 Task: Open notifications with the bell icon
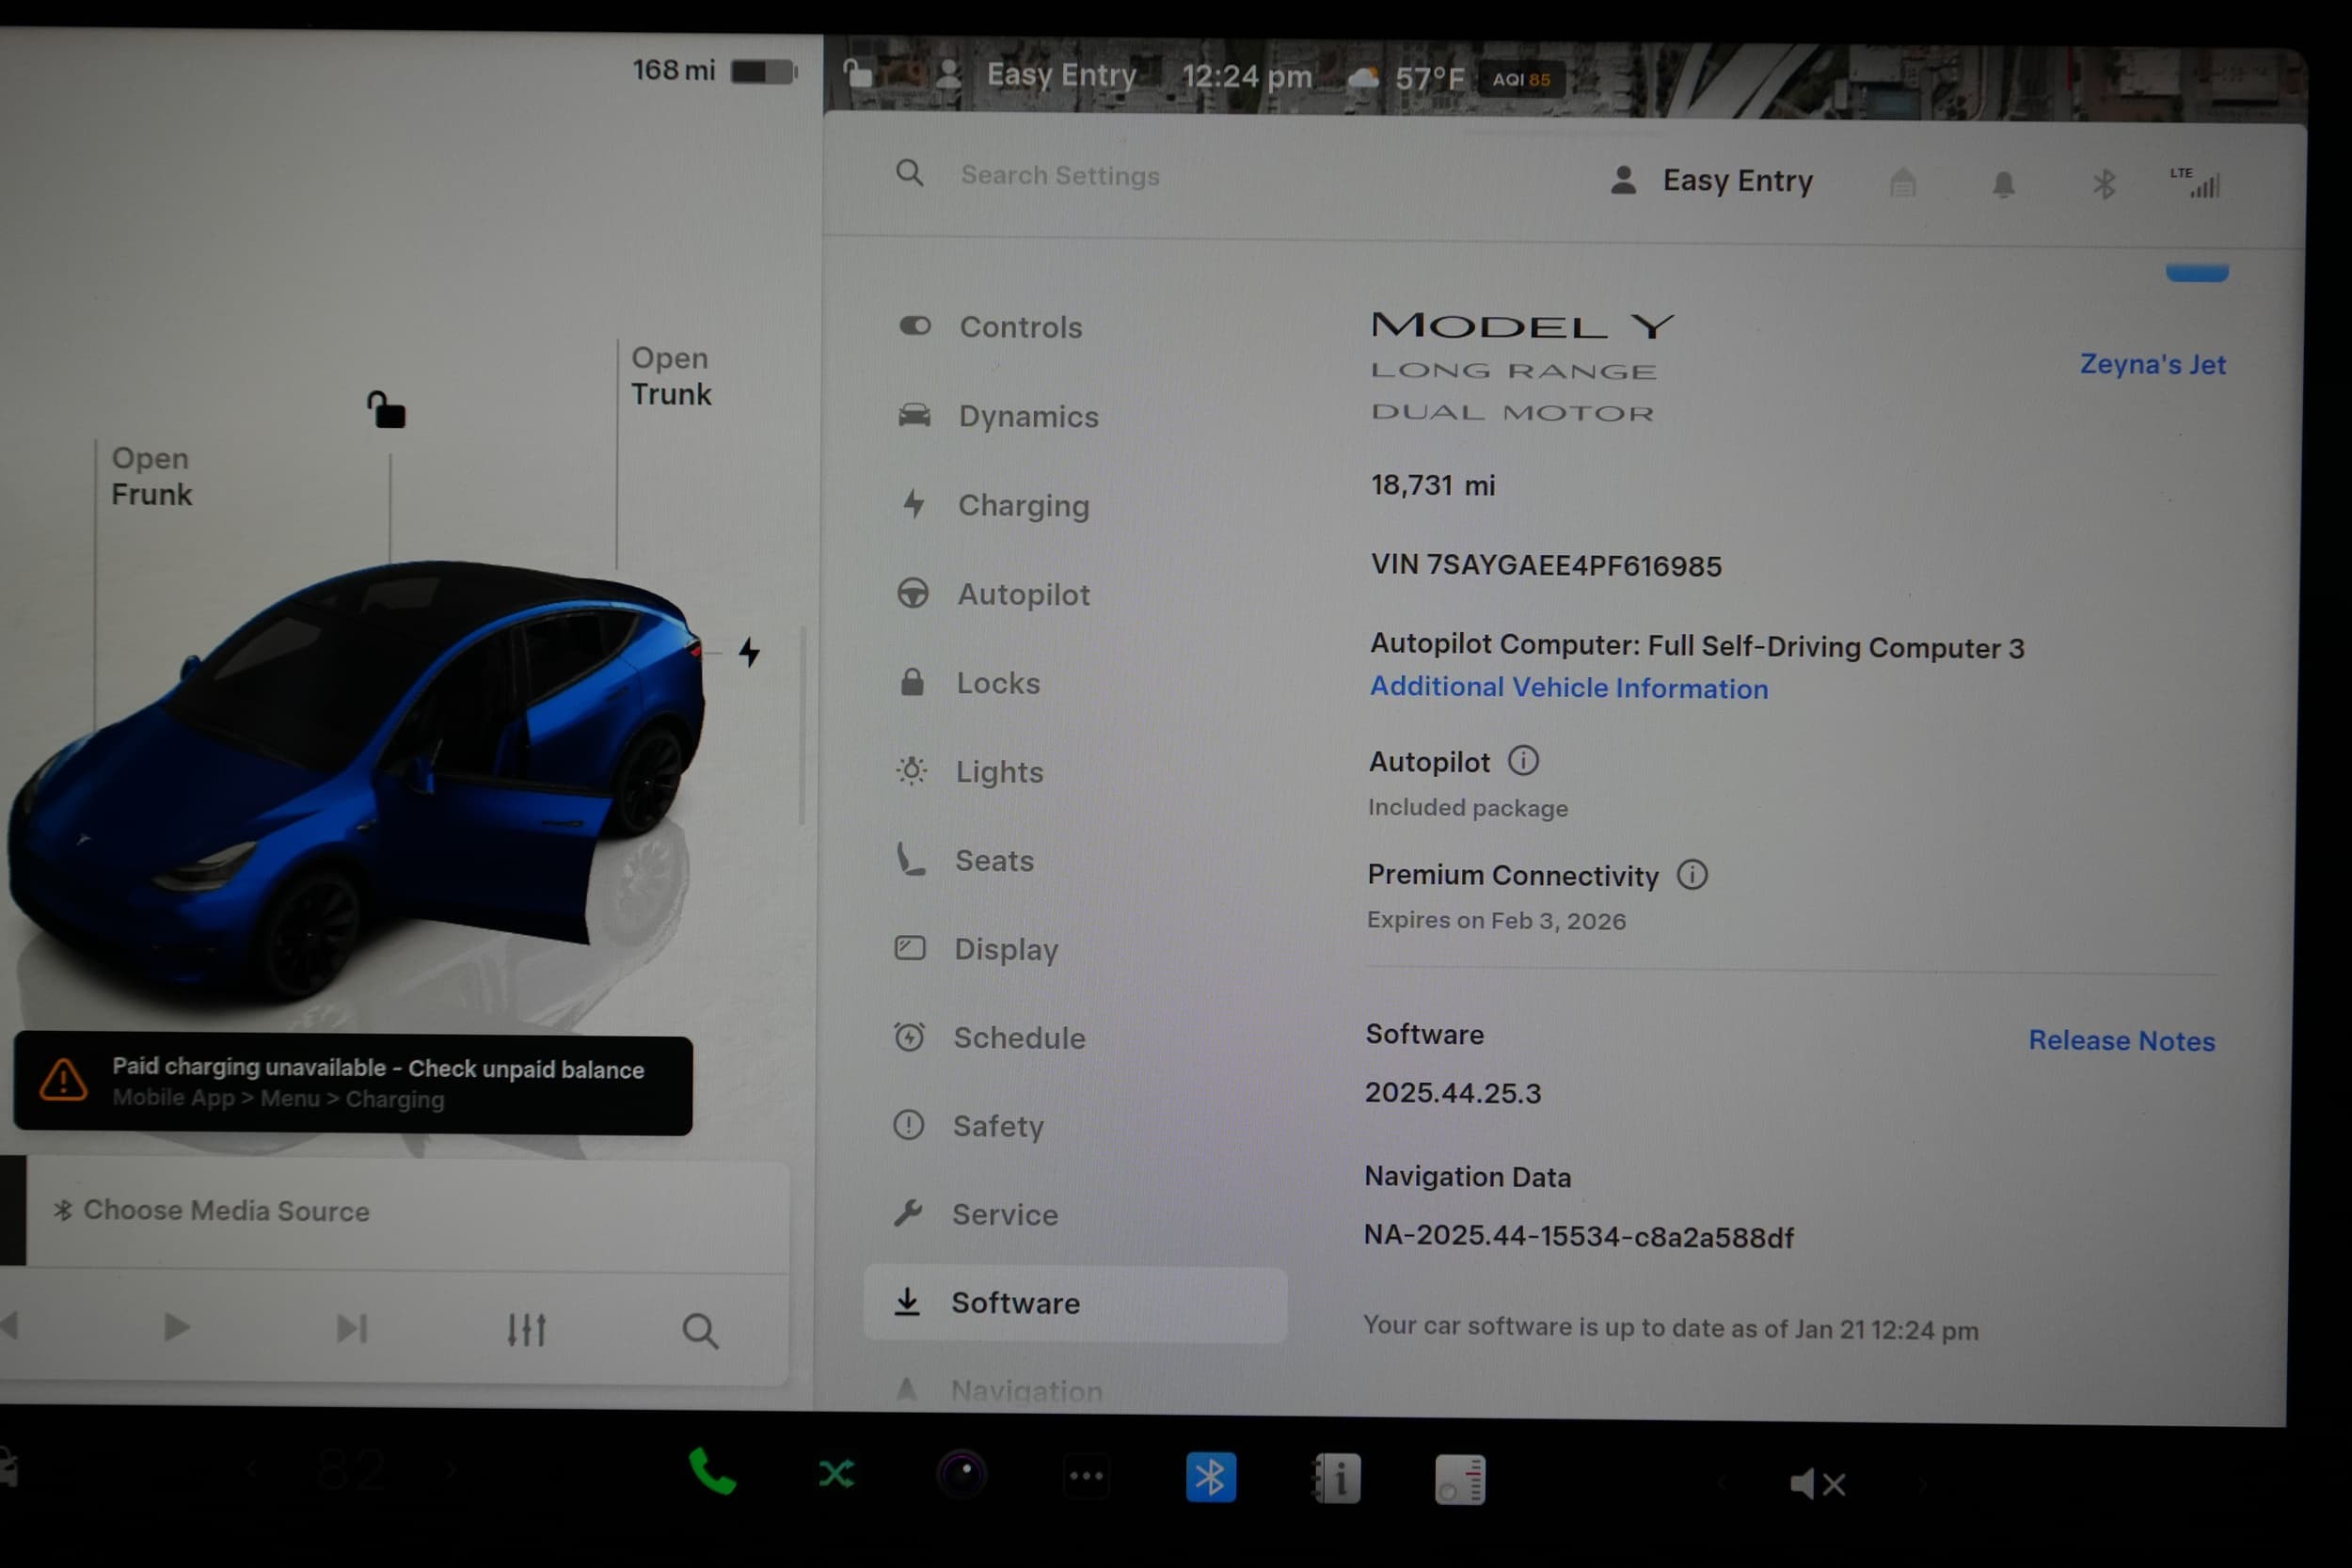2005,182
